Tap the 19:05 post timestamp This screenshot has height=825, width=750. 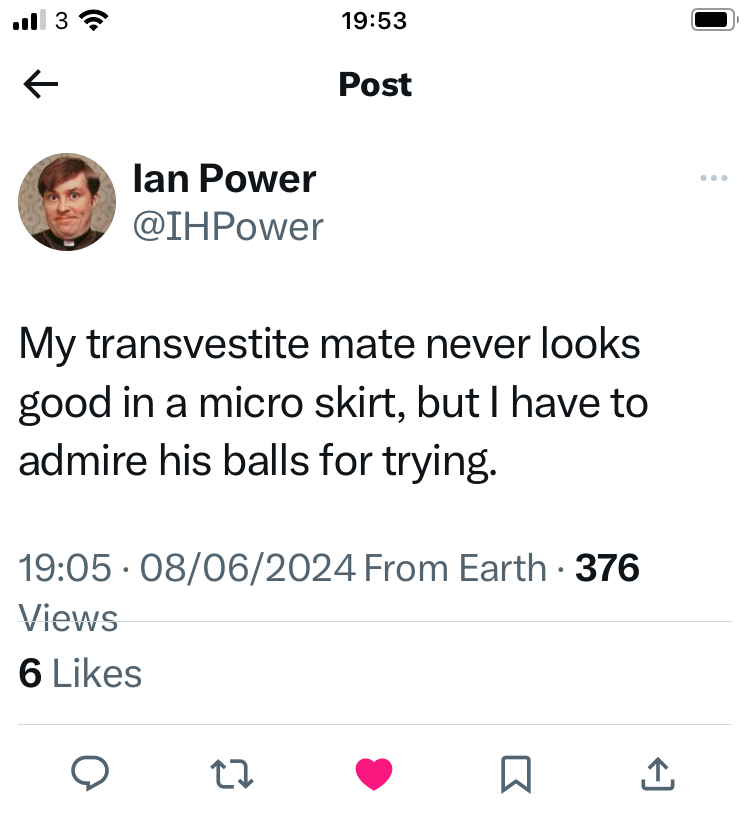(65, 569)
